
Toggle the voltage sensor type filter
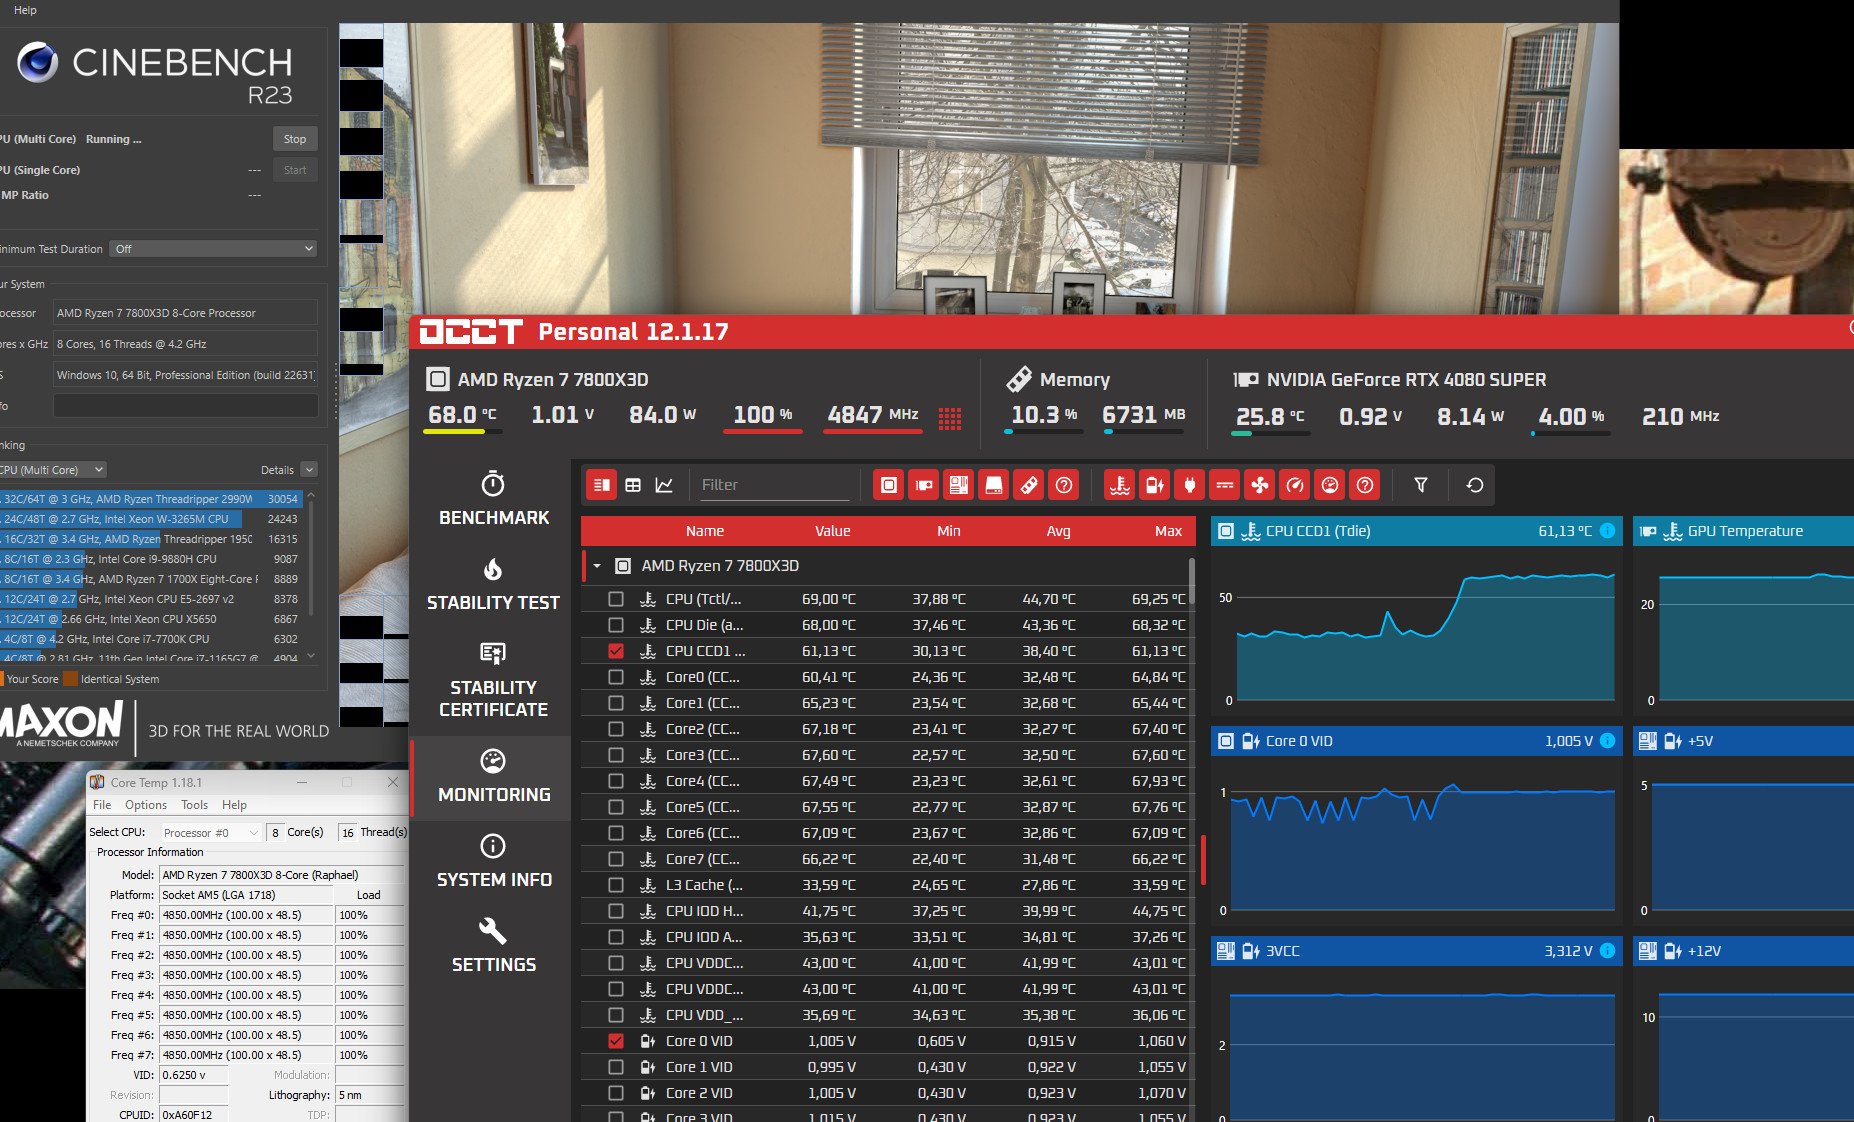1155,485
